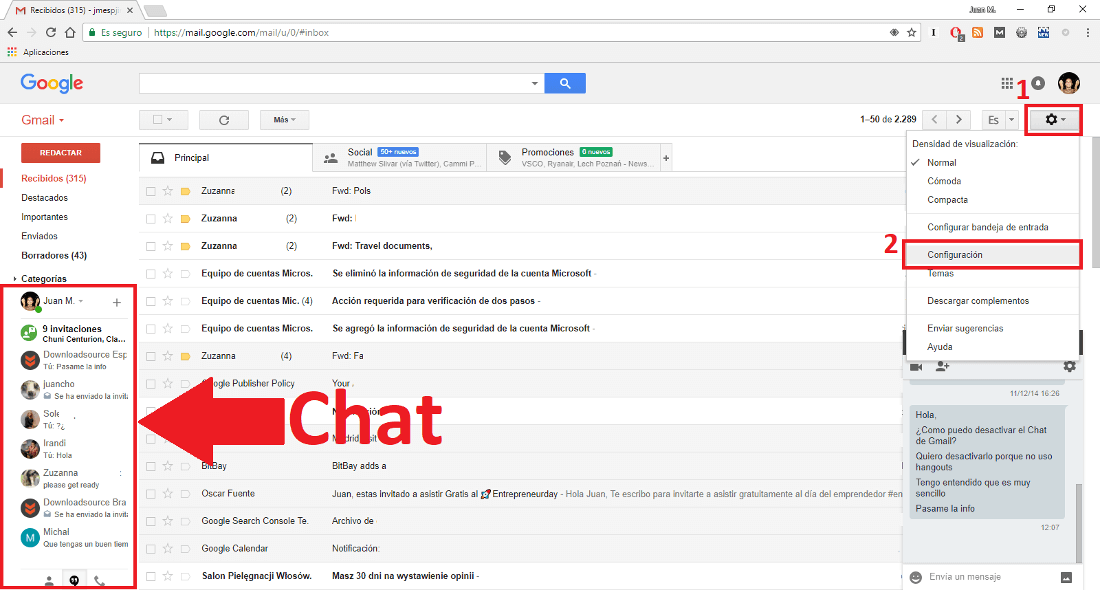This screenshot has width=1100, height=590.
Task: Tick checkbox for Google Calendar email
Action: point(151,549)
